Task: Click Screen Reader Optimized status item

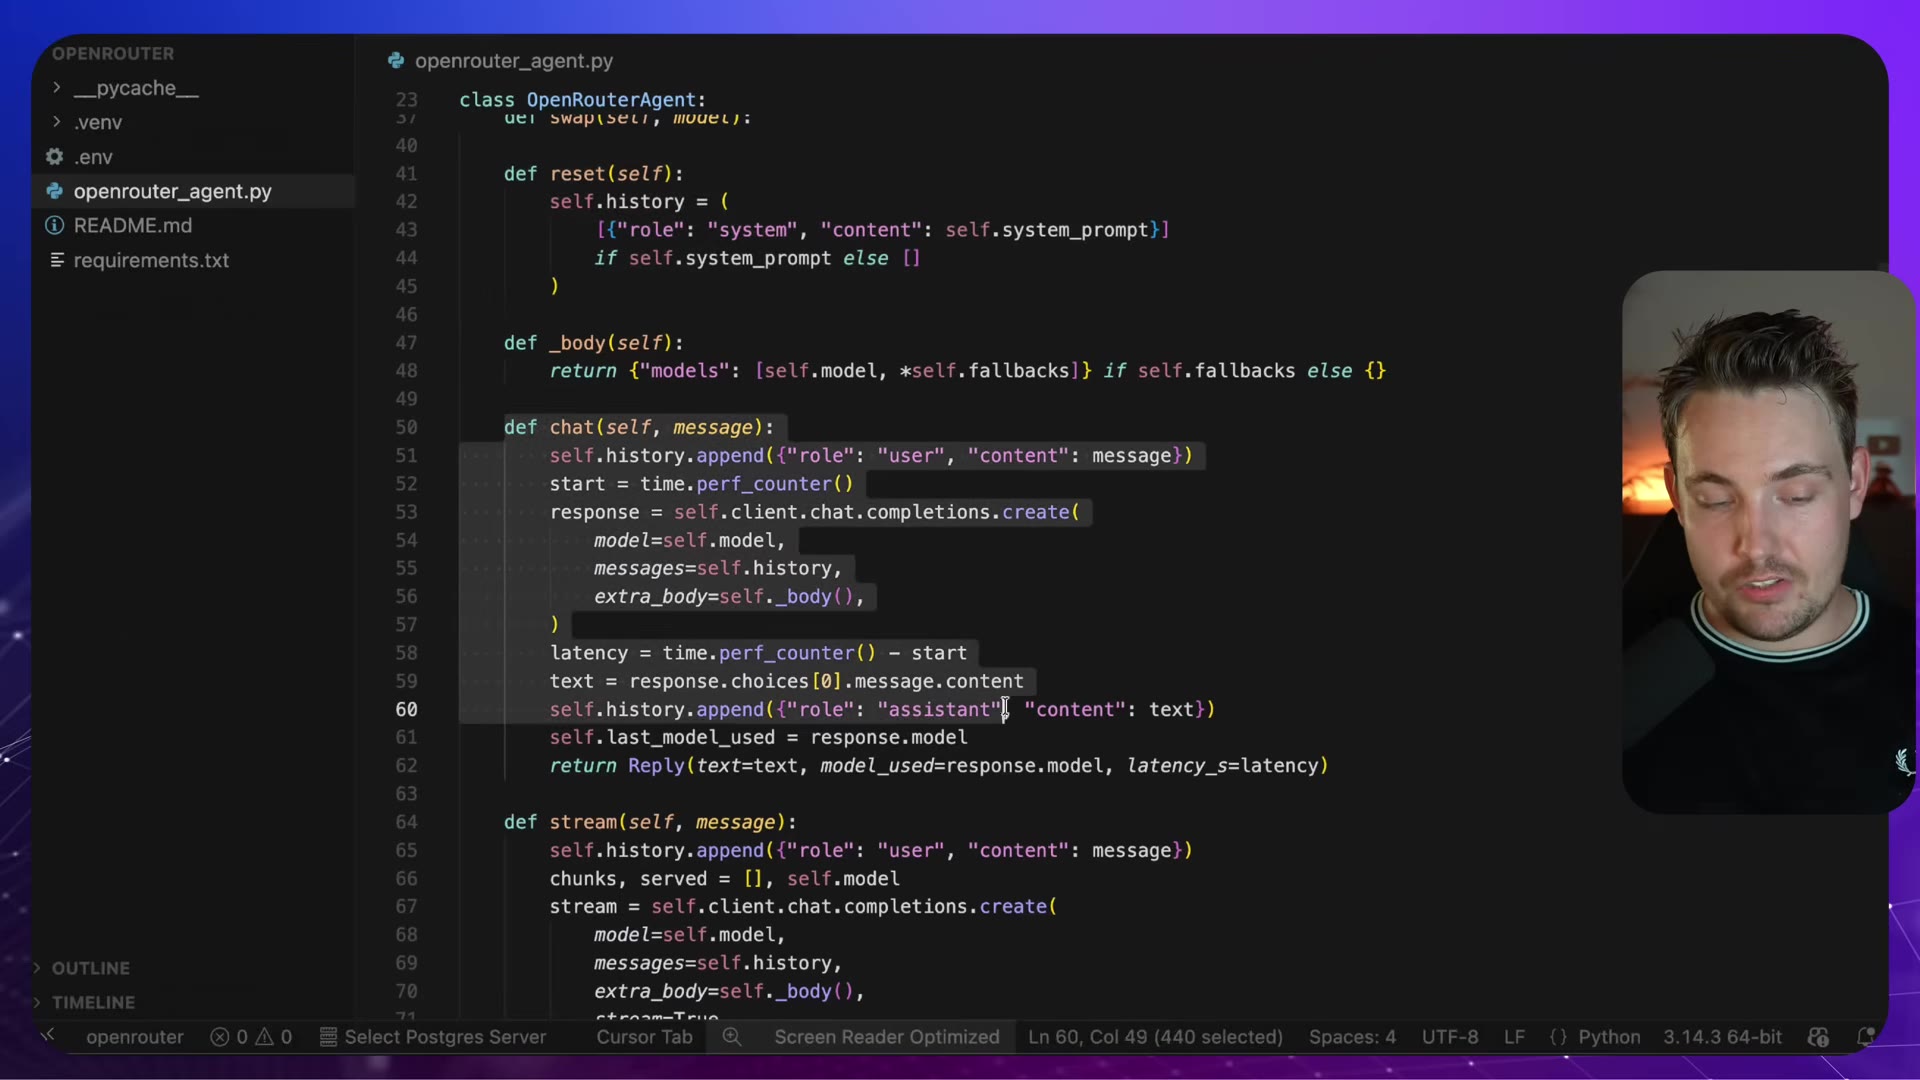Action: click(x=886, y=1037)
